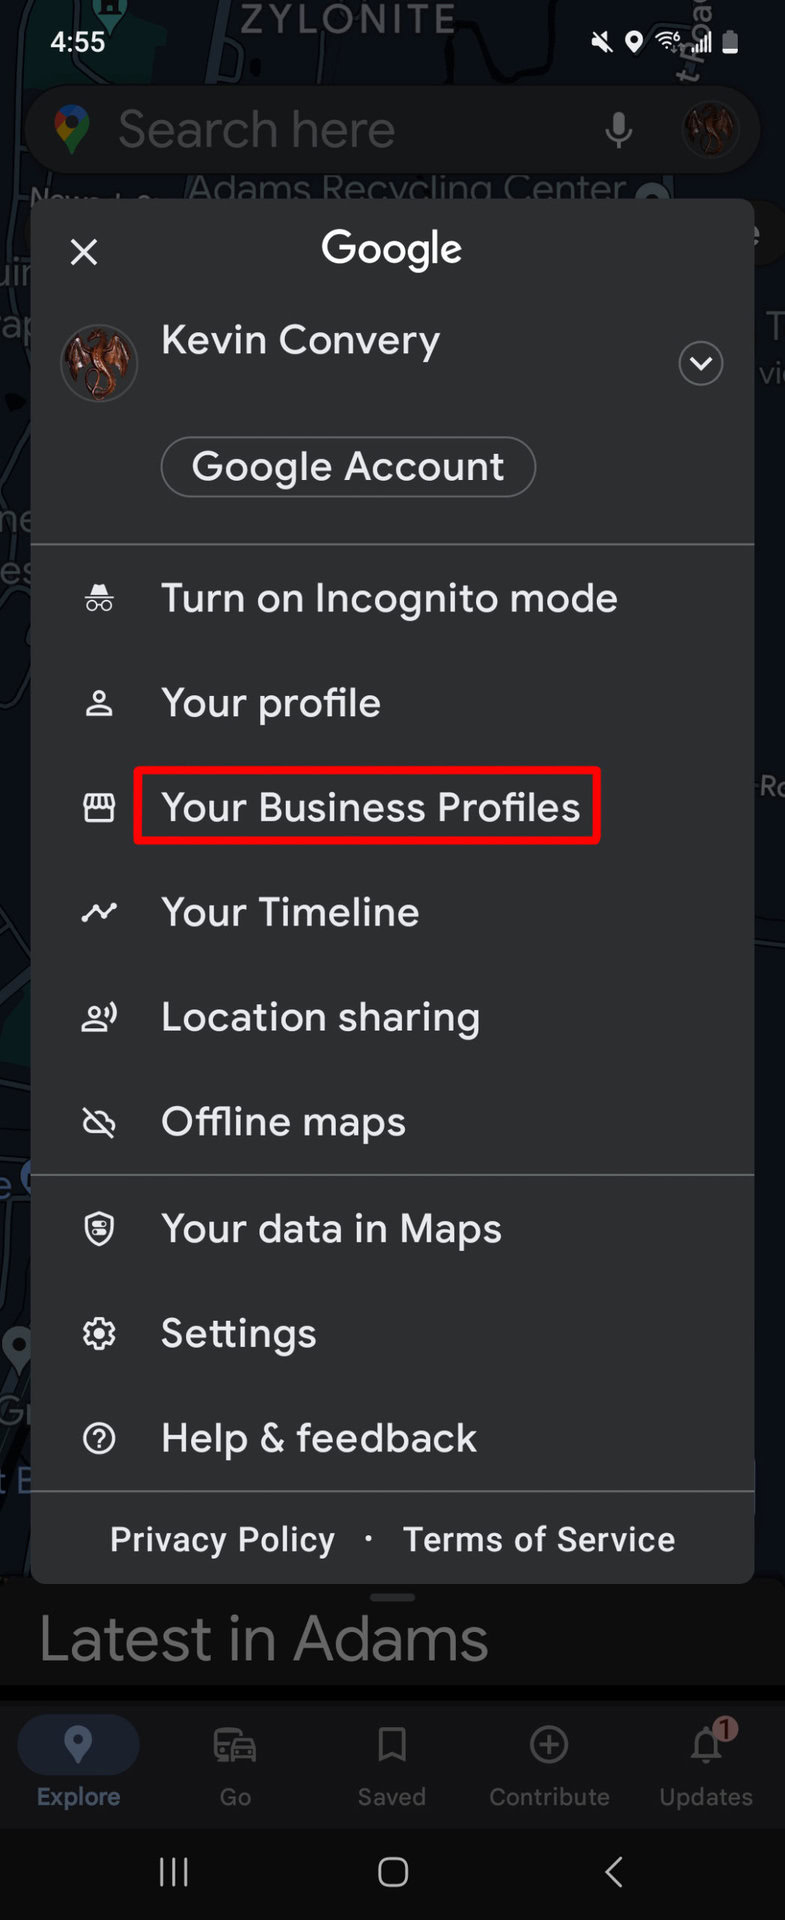Expand the account switcher chevron

pyautogui.click(x=701, y=363)
